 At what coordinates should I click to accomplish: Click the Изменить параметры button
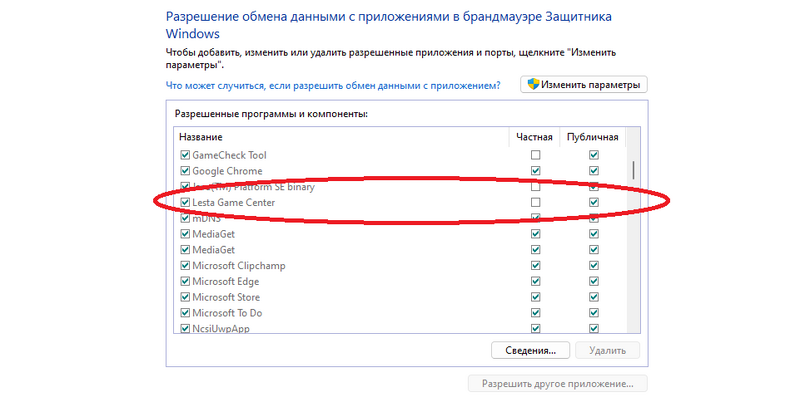584,84
